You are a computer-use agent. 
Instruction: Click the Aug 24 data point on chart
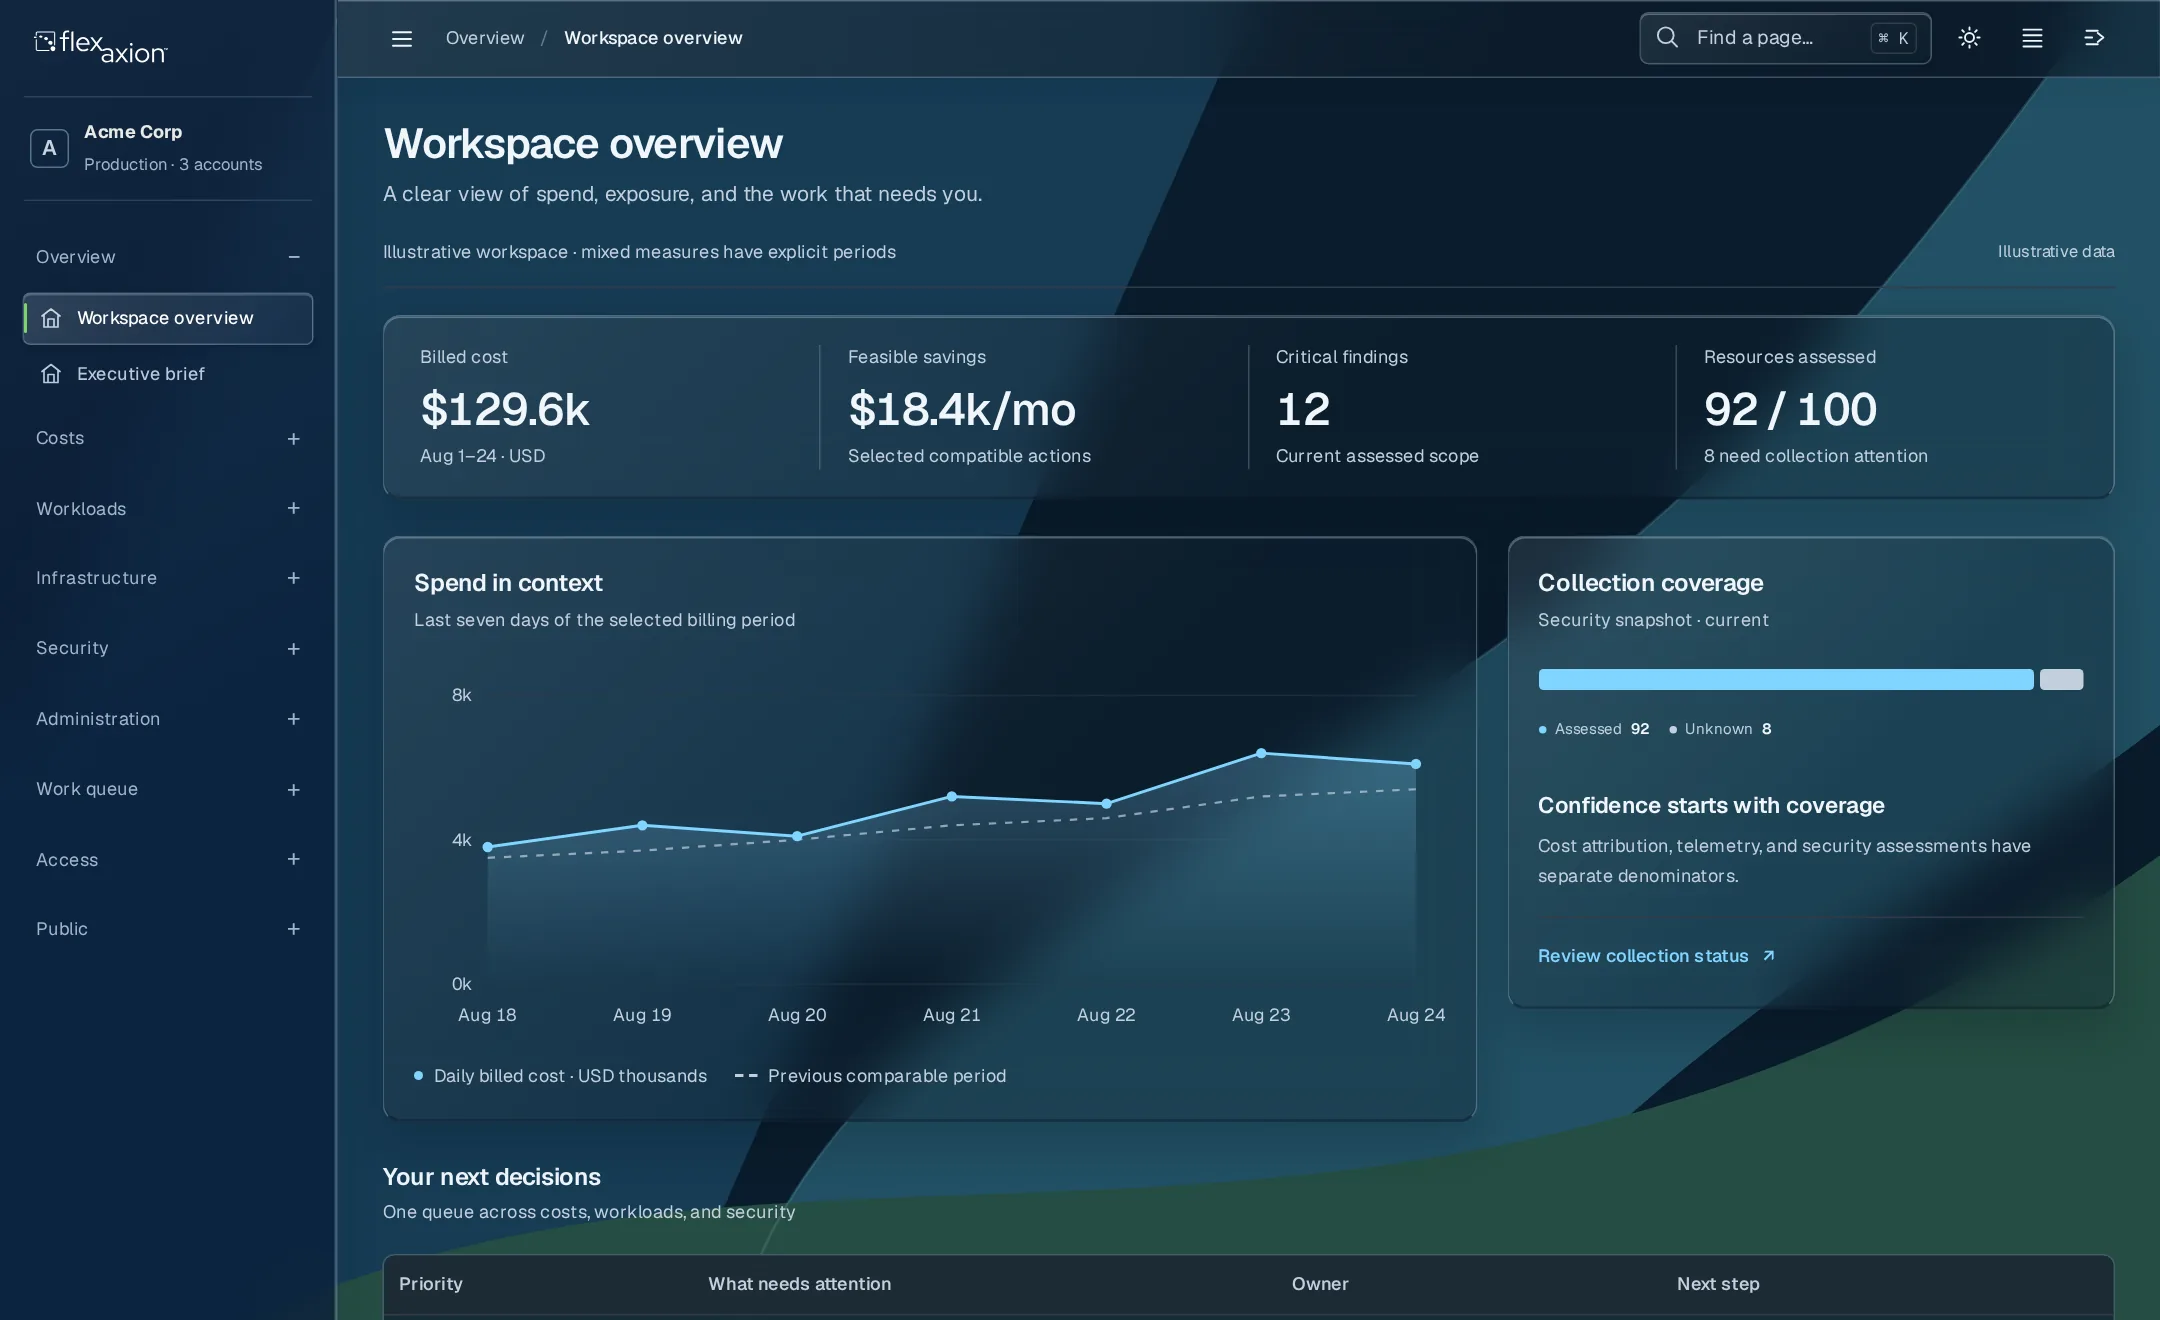(1416, 764)
